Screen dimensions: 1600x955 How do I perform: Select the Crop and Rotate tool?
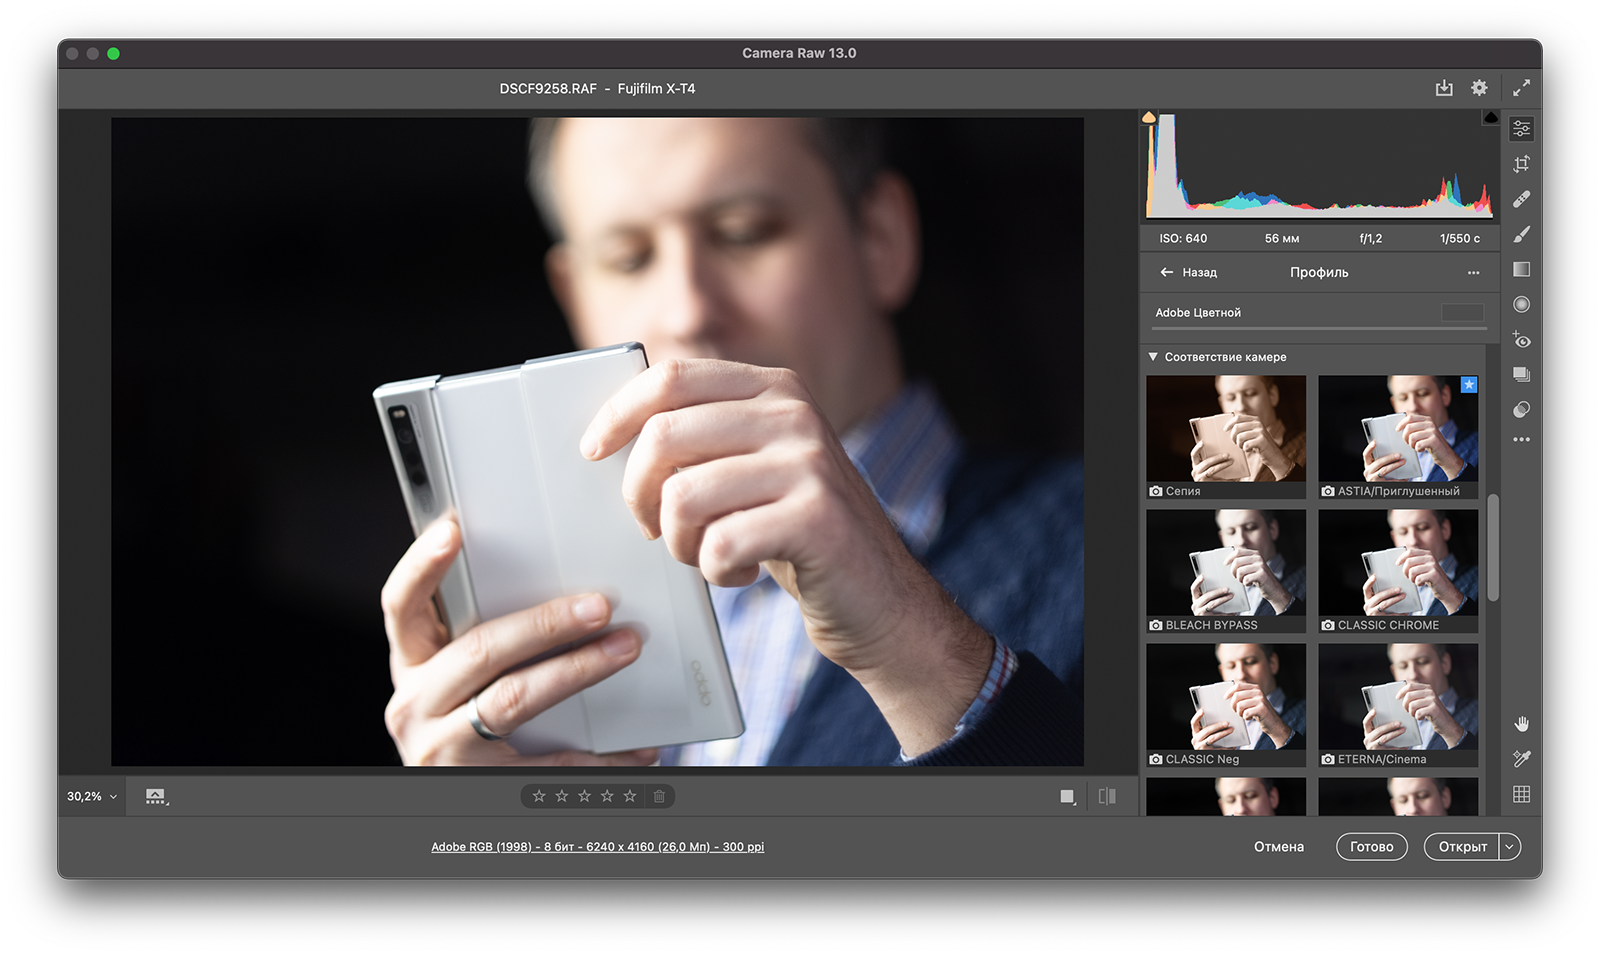coord(1521,164)
